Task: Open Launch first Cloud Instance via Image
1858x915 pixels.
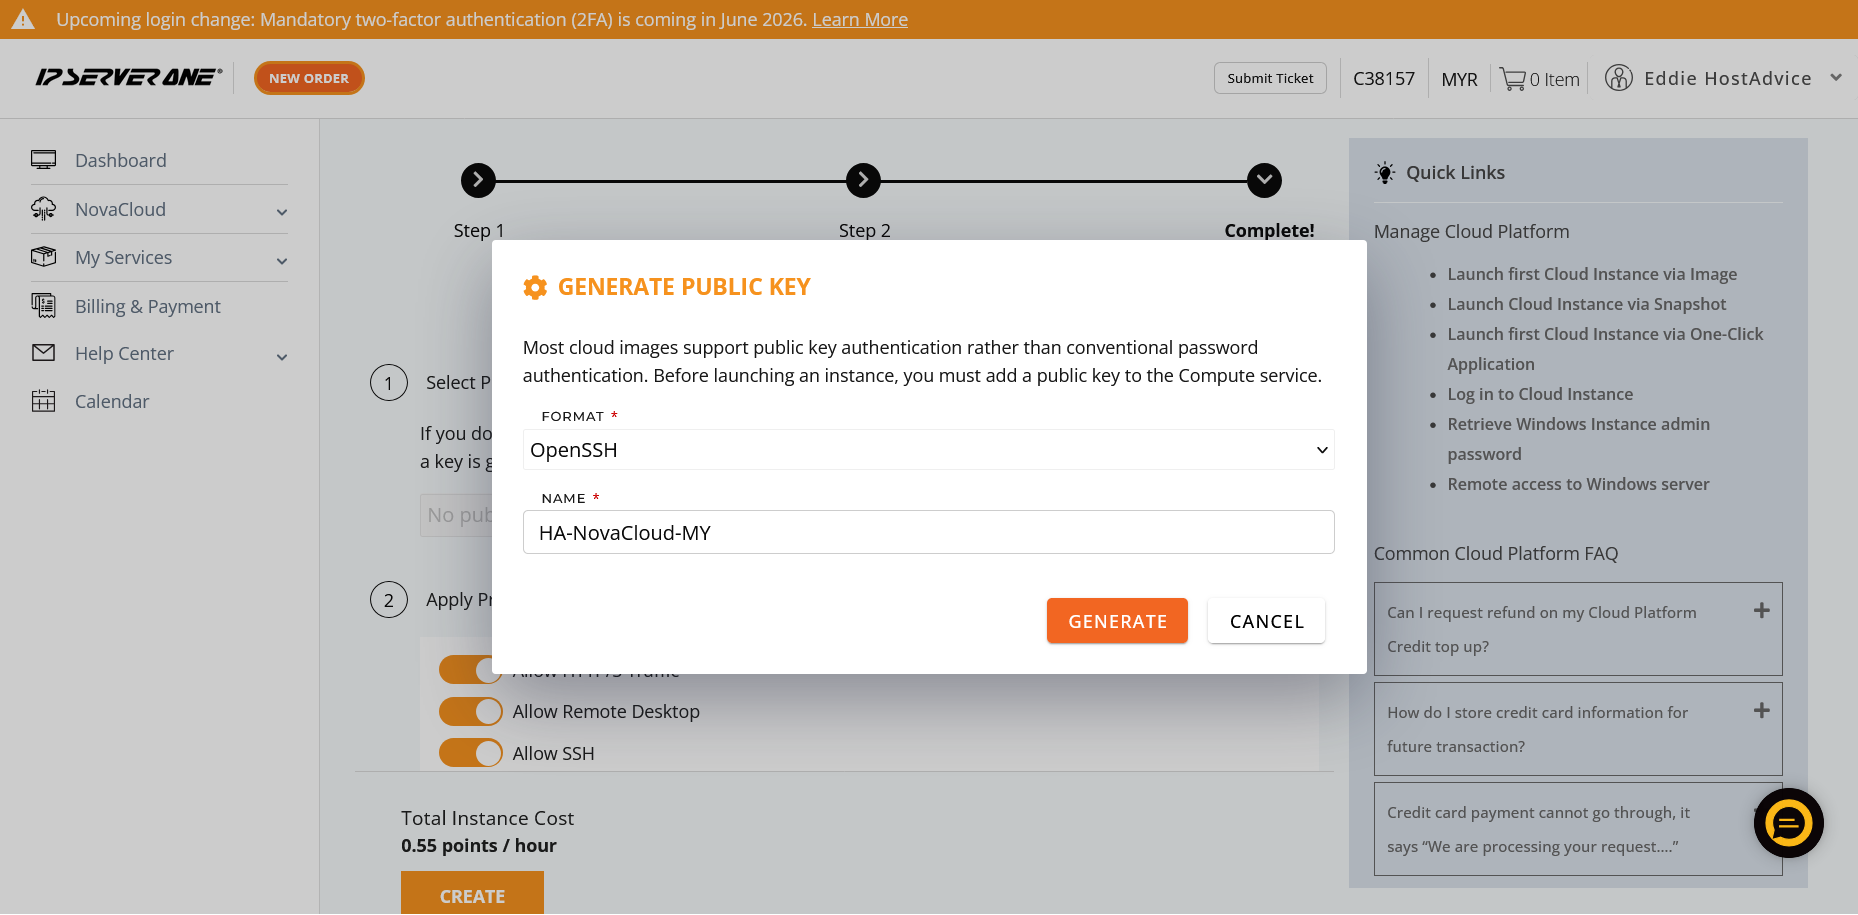Action: (x=1592, y=274)
